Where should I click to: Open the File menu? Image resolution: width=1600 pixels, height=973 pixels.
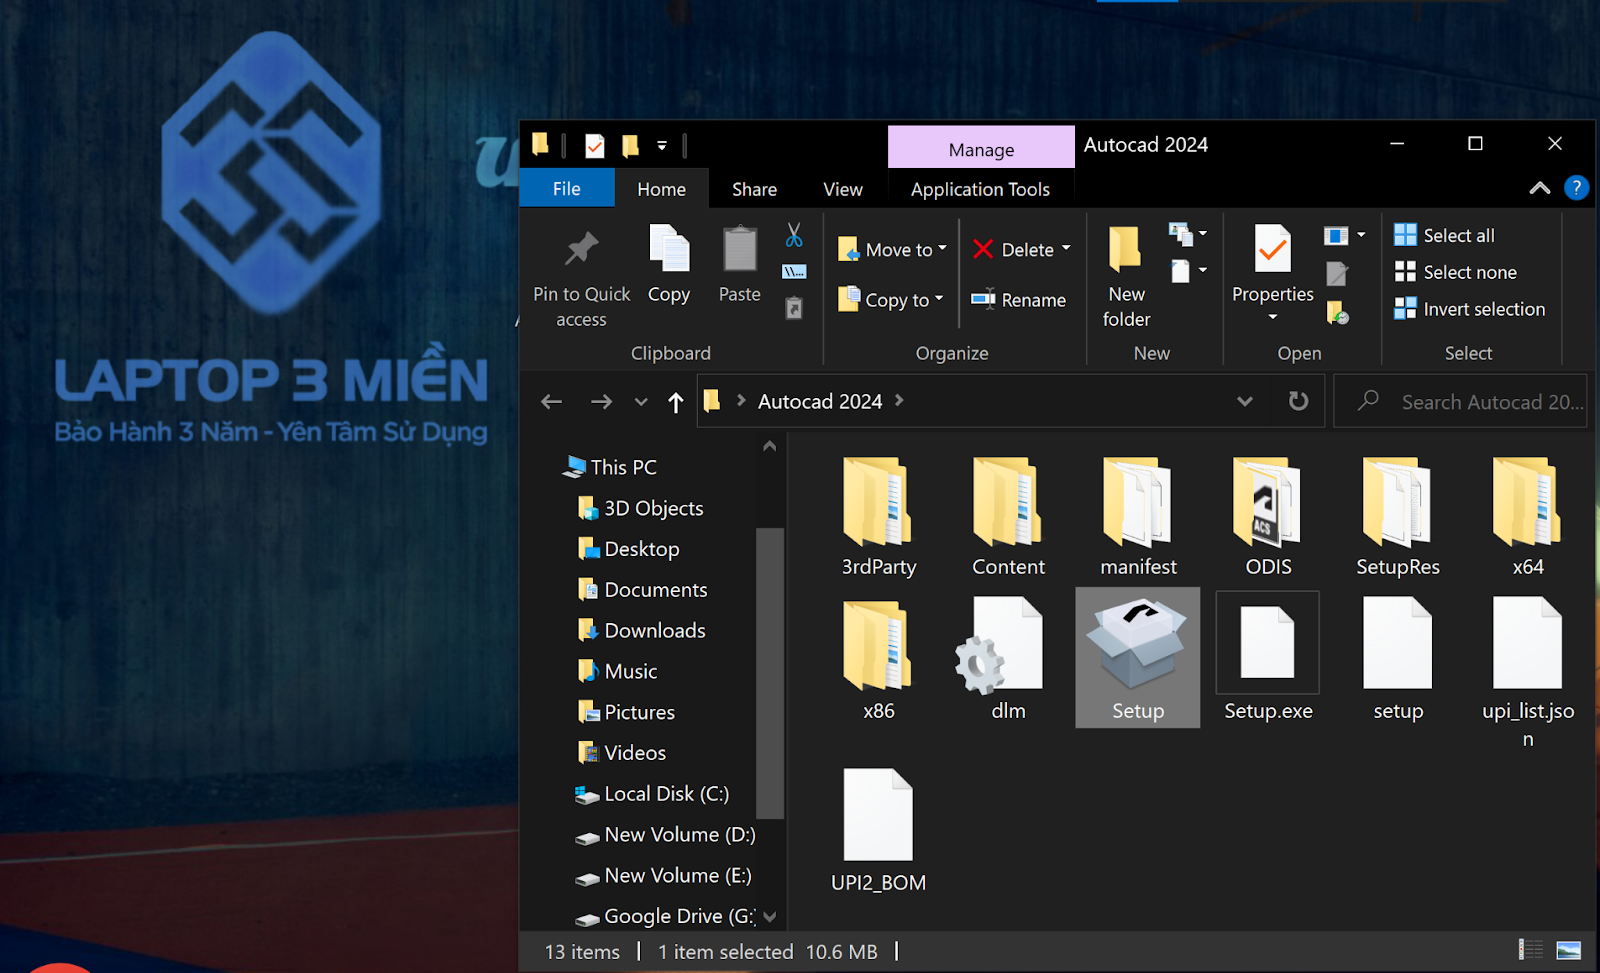(566, 188)
